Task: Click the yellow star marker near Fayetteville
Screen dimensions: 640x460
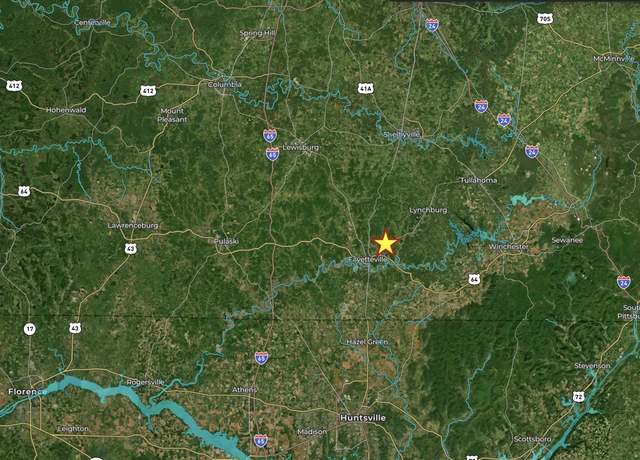Action: [x=385, y=242]
